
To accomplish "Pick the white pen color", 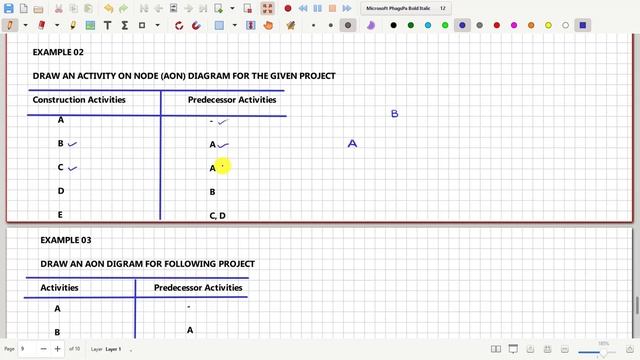I will pos(565,25).
